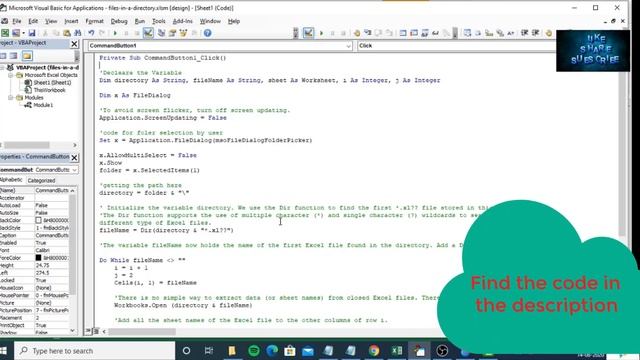Screen dimensions: 640x360
Task: Click View Code icon in Project Explorer
Action: [x=3, y=56]
